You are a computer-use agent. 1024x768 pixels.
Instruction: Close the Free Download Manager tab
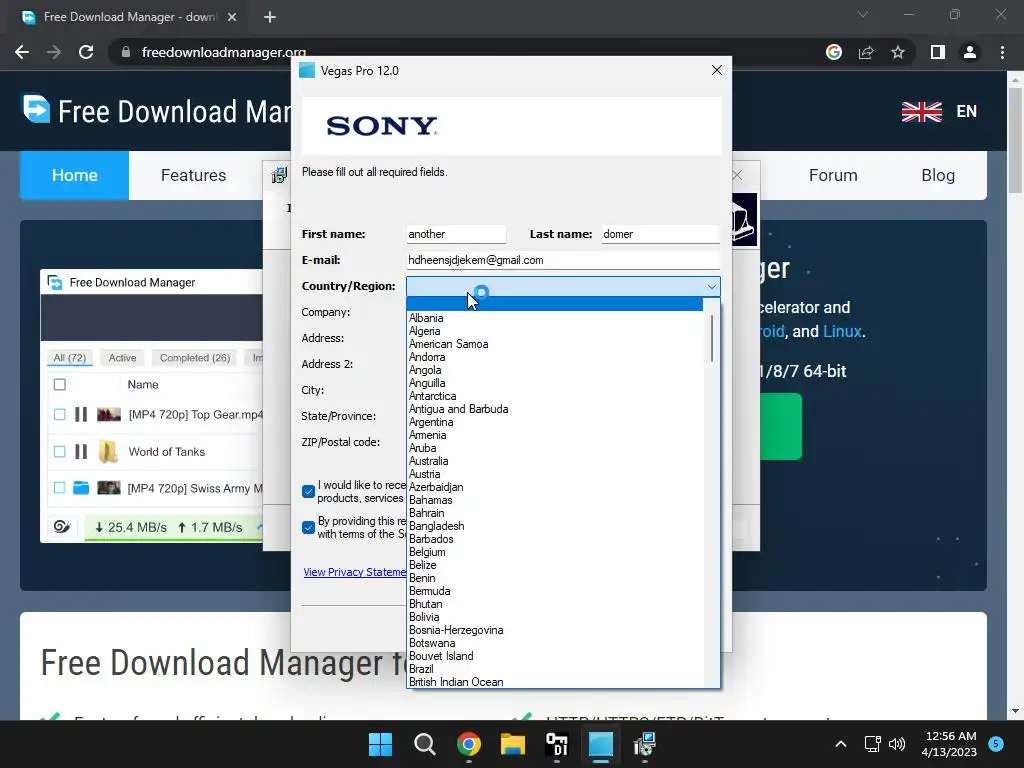[232, 17]
